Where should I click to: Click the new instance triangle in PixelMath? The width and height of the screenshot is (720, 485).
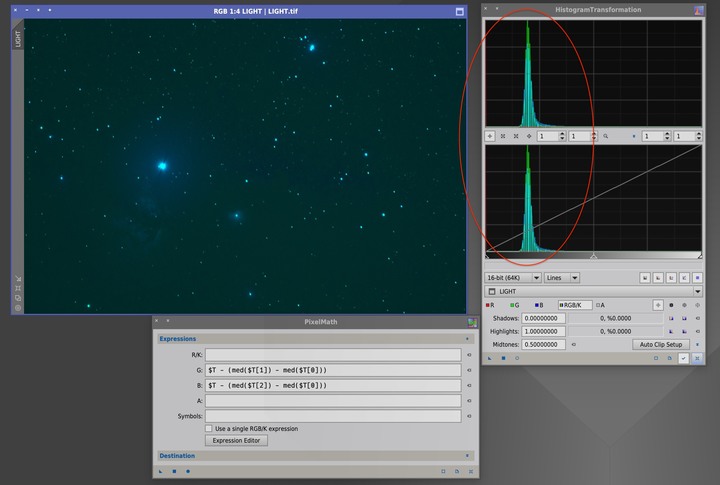click(161, 471)
